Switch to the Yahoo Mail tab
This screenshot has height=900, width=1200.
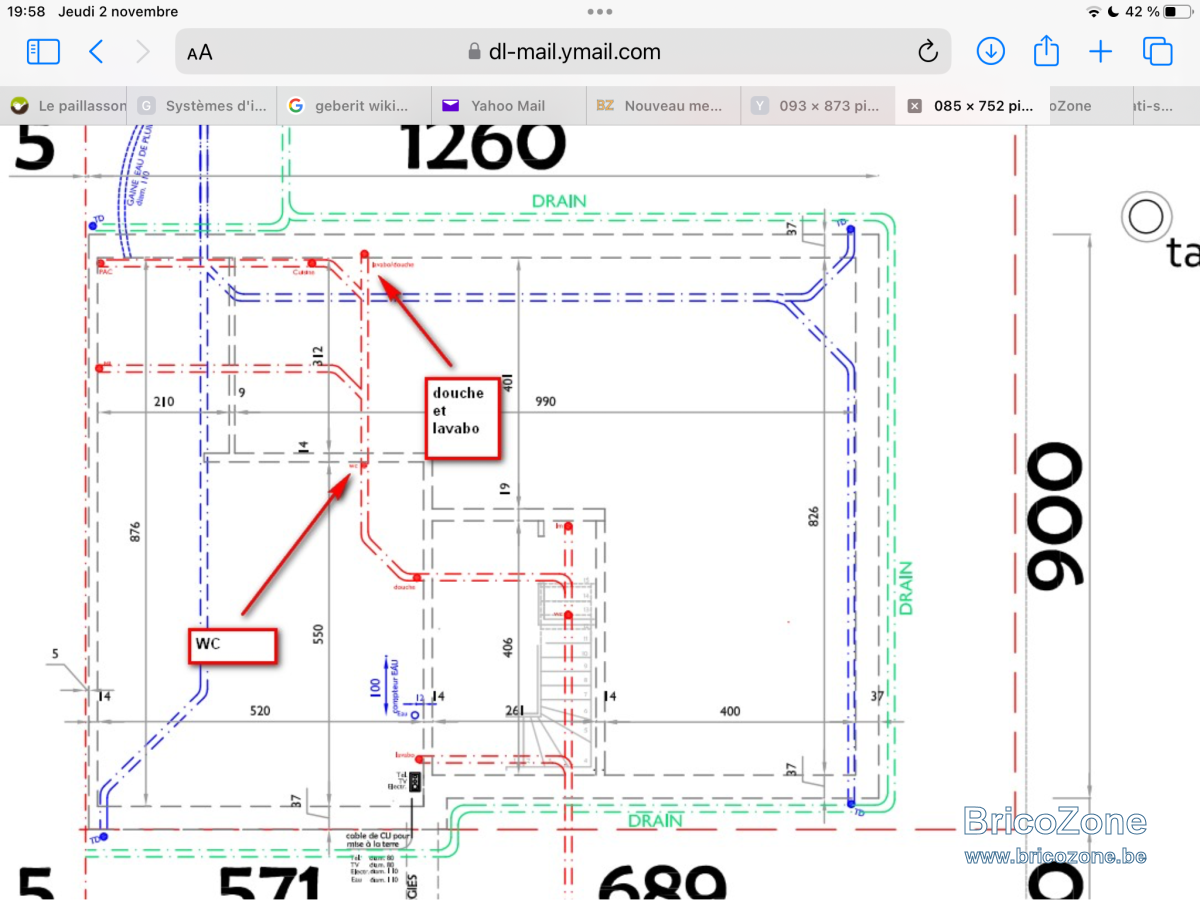(509, 105)
